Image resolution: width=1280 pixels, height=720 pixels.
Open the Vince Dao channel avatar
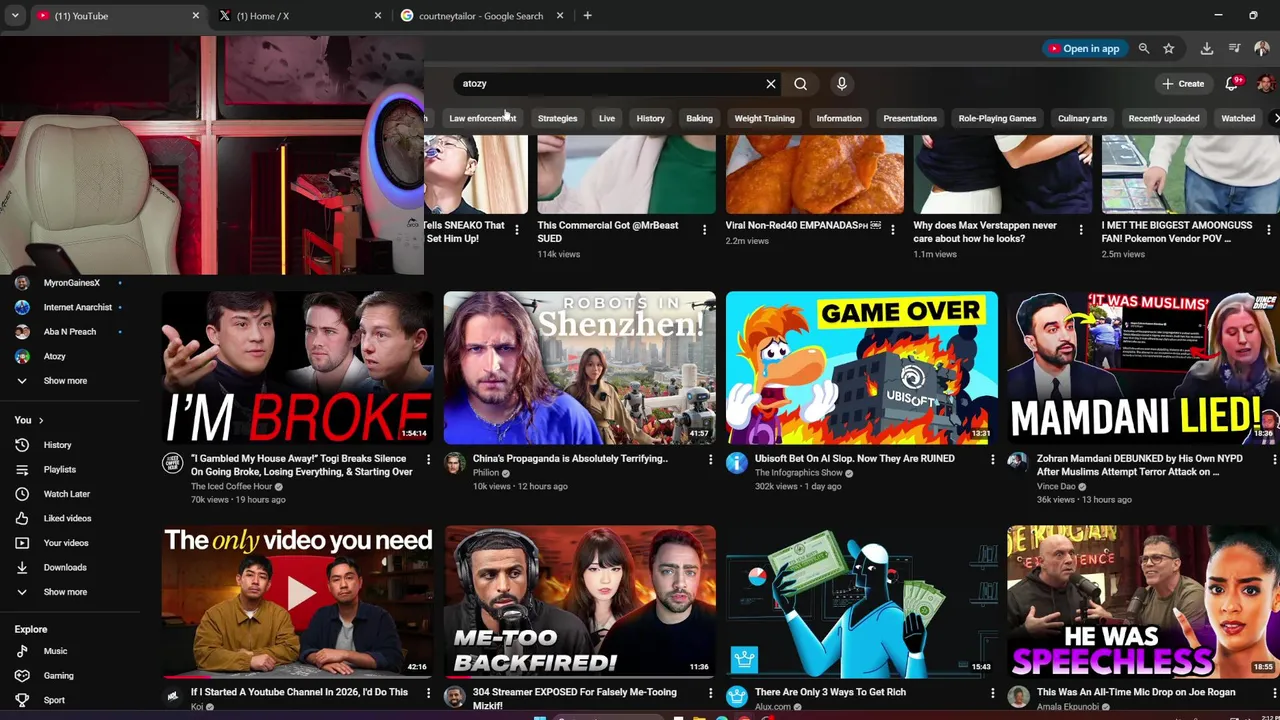(x=1018, y=462)
